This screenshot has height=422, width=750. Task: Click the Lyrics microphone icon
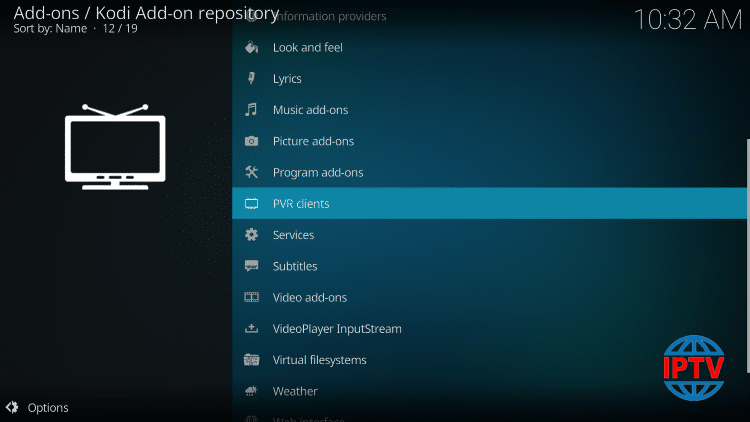pyautogui.click(x=252, y=78)
